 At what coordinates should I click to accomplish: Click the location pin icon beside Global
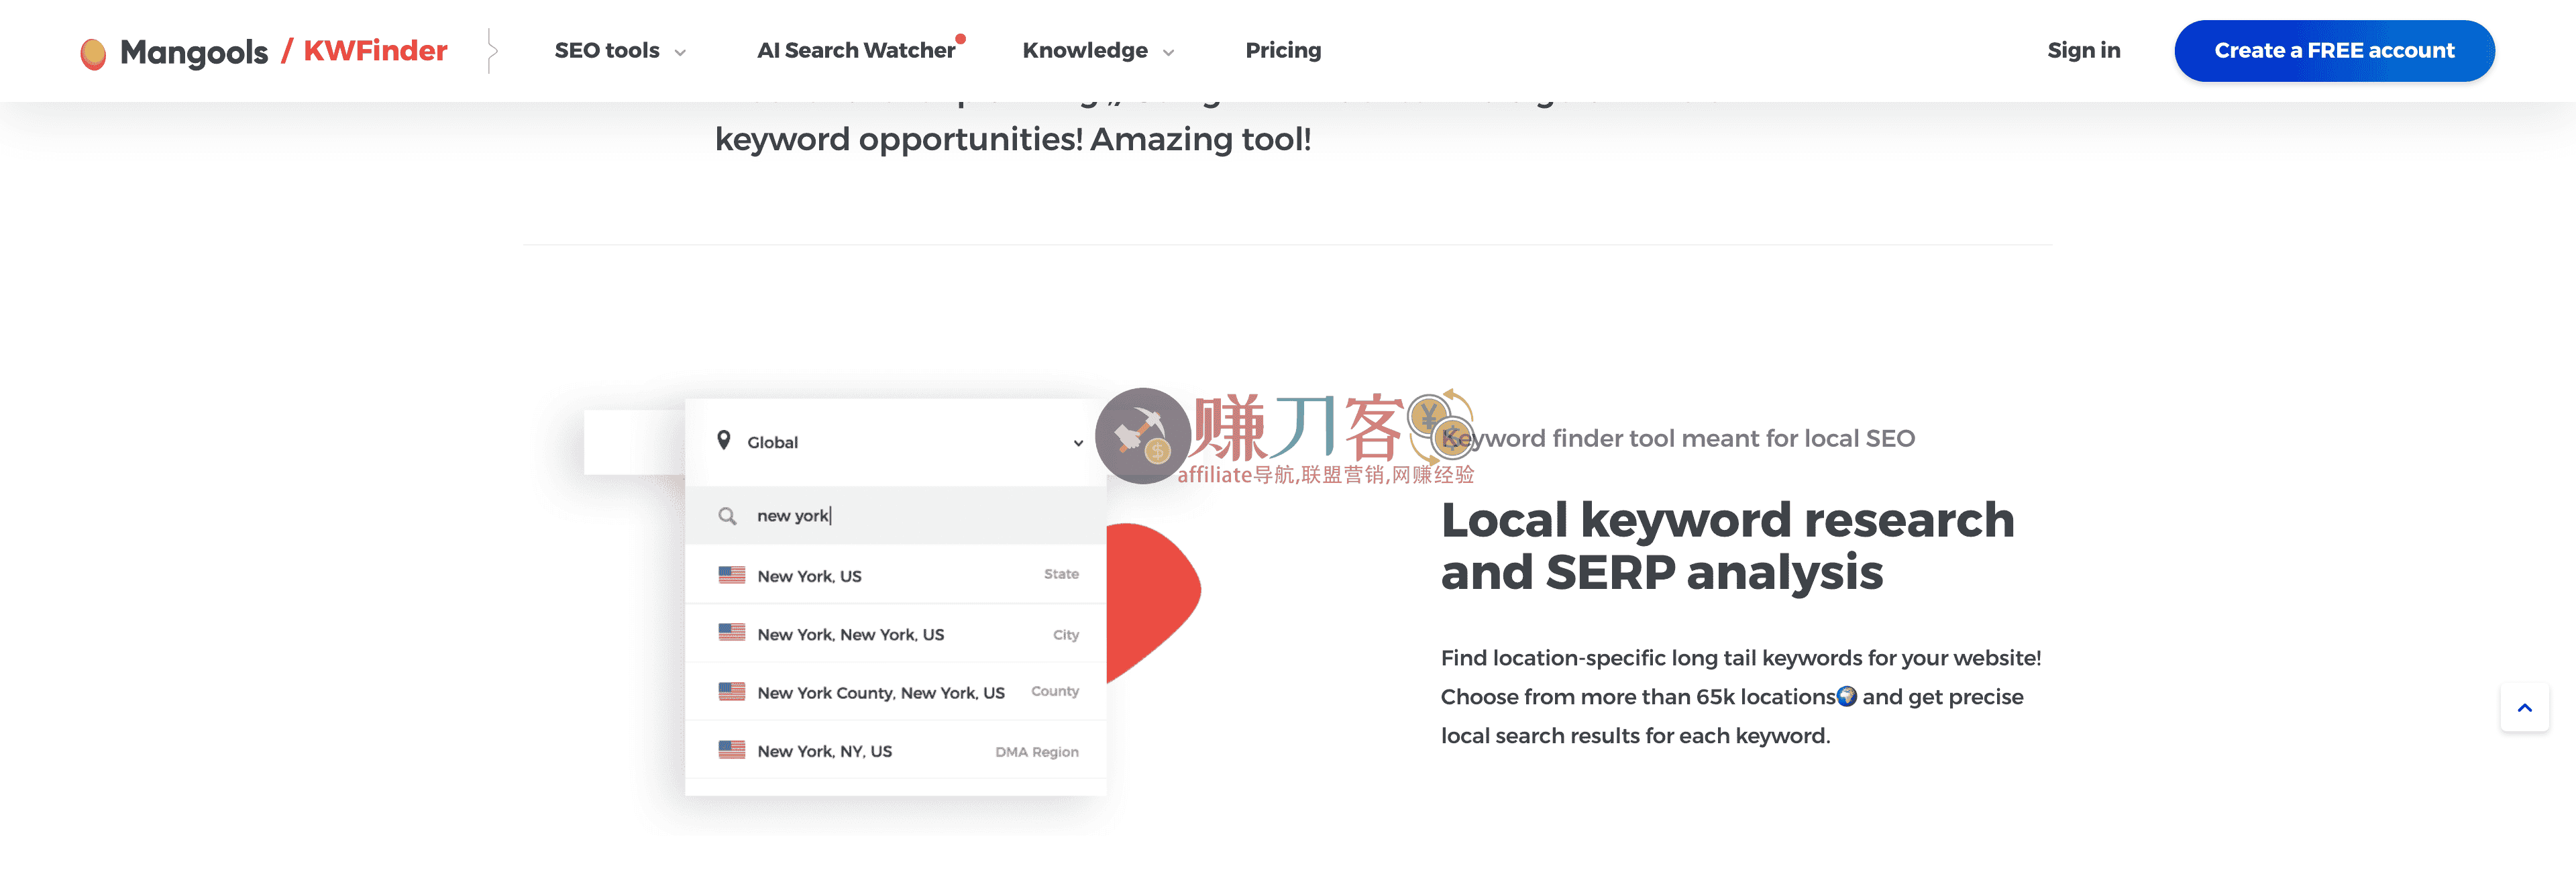[x=725, y=441]
